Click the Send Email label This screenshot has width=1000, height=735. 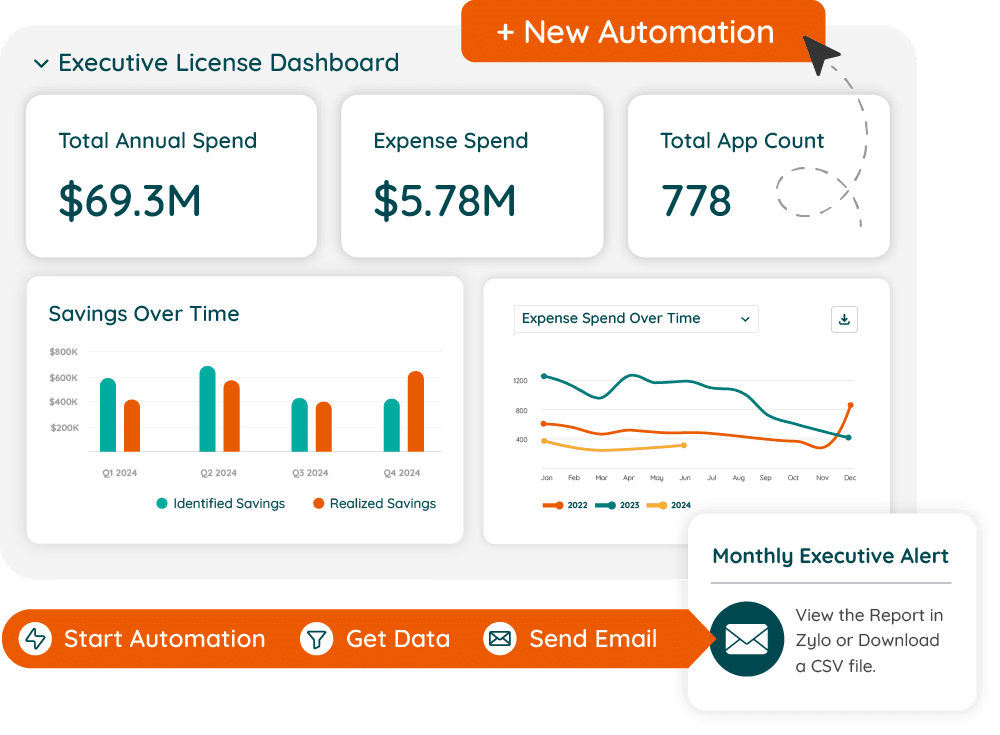click(x=592, y=638)
